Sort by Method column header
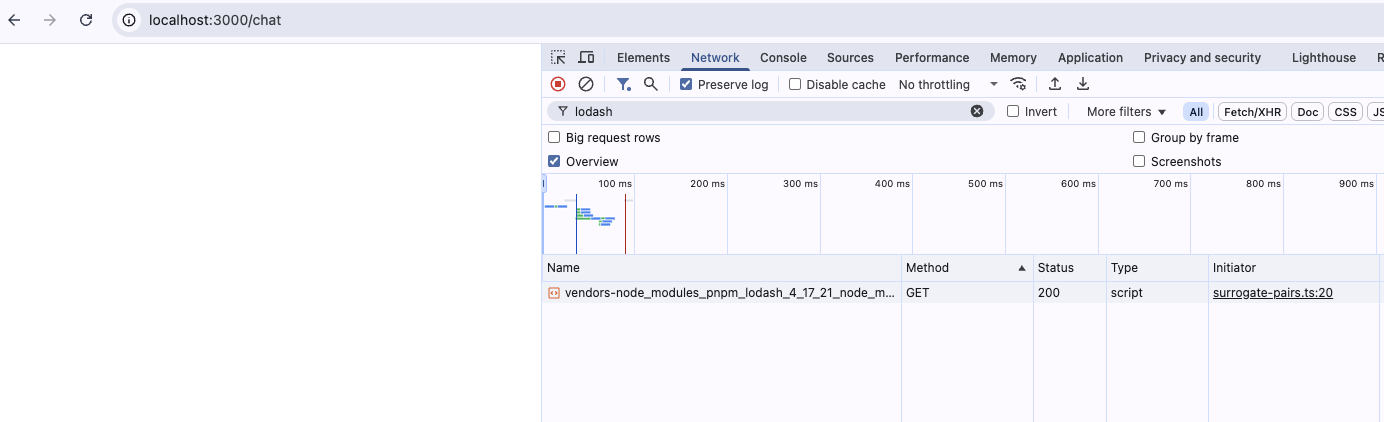Screen dimensions: 1384x422 (967, 268)
